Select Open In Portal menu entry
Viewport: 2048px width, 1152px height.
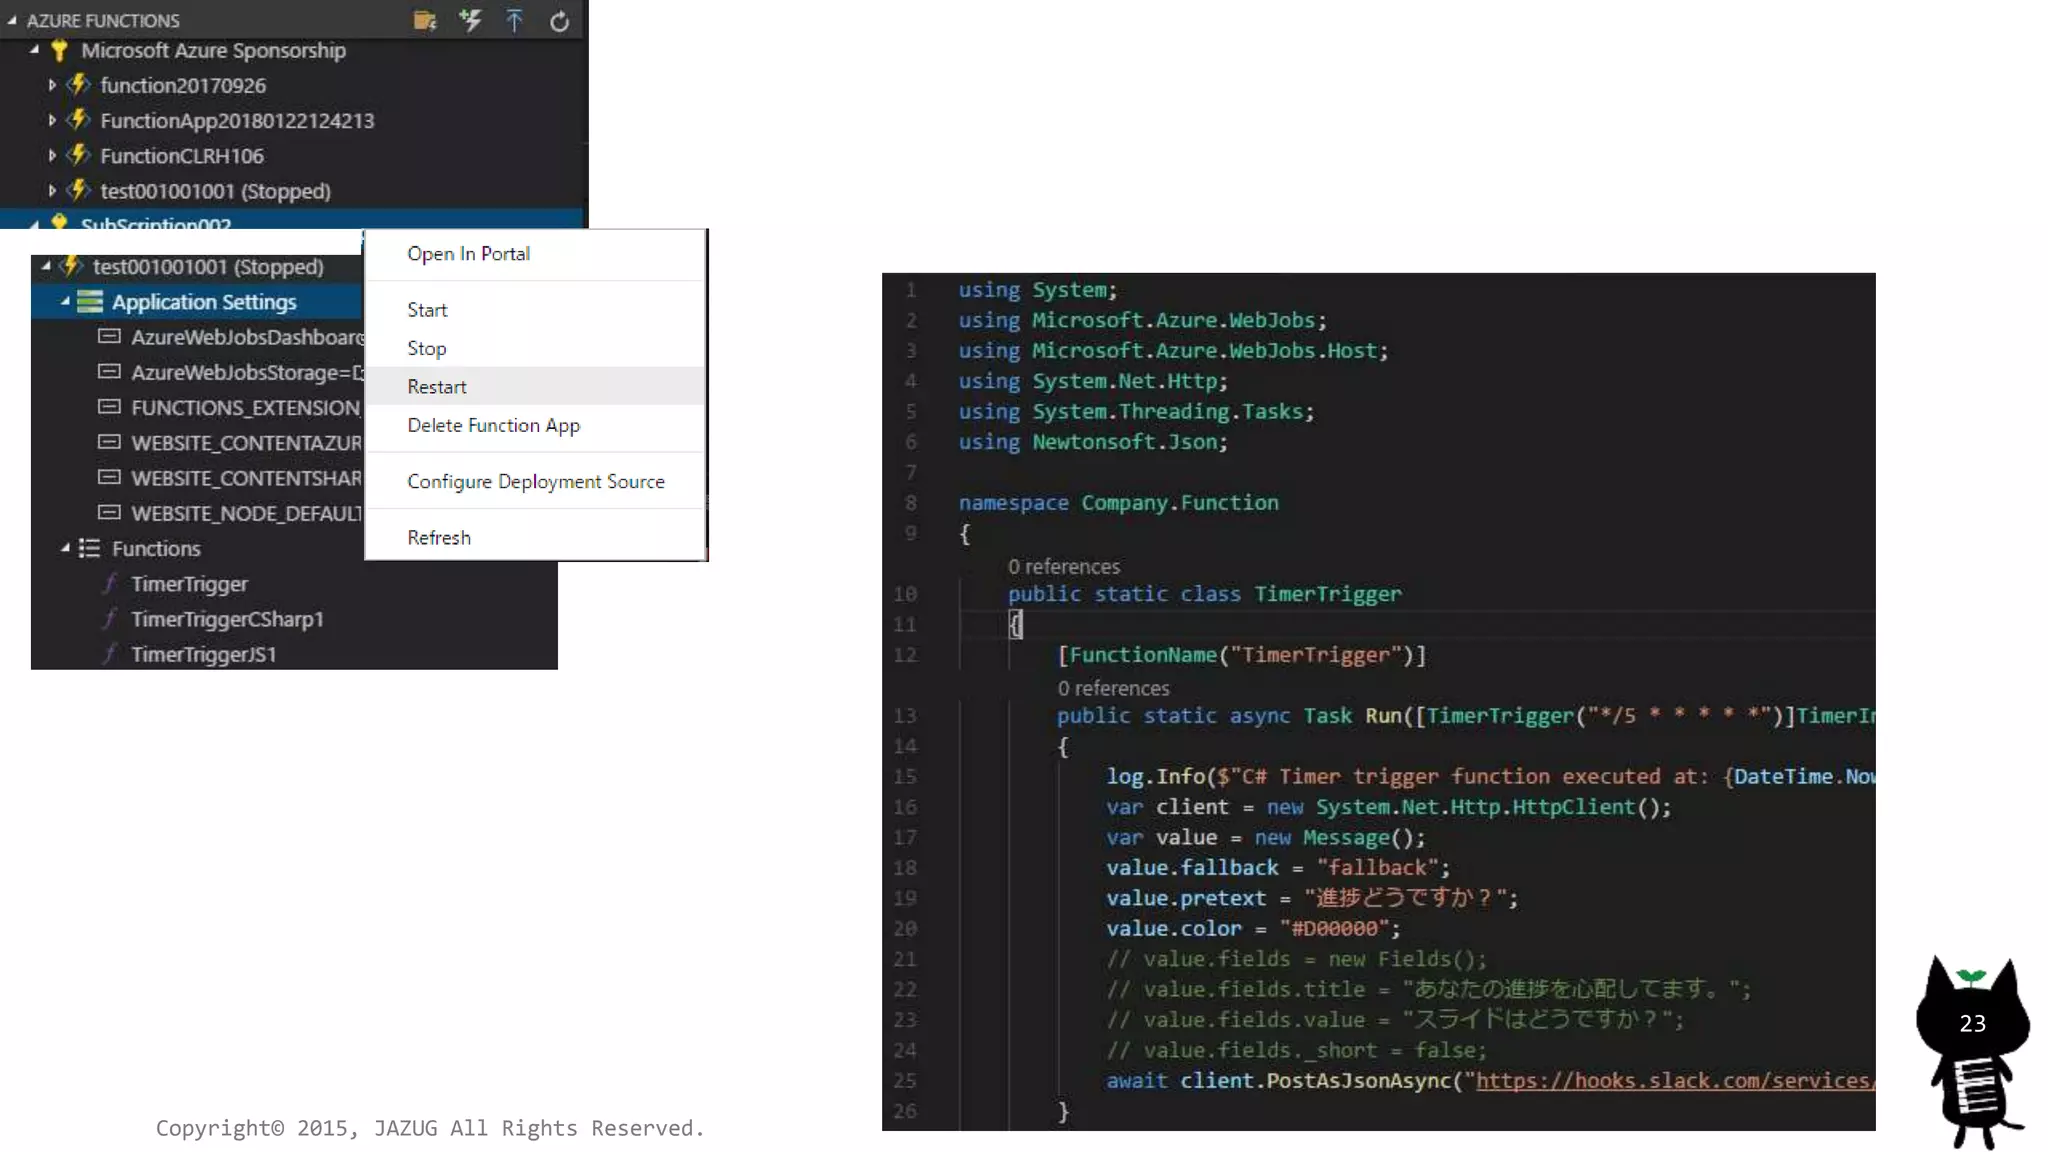click(468, 254)
